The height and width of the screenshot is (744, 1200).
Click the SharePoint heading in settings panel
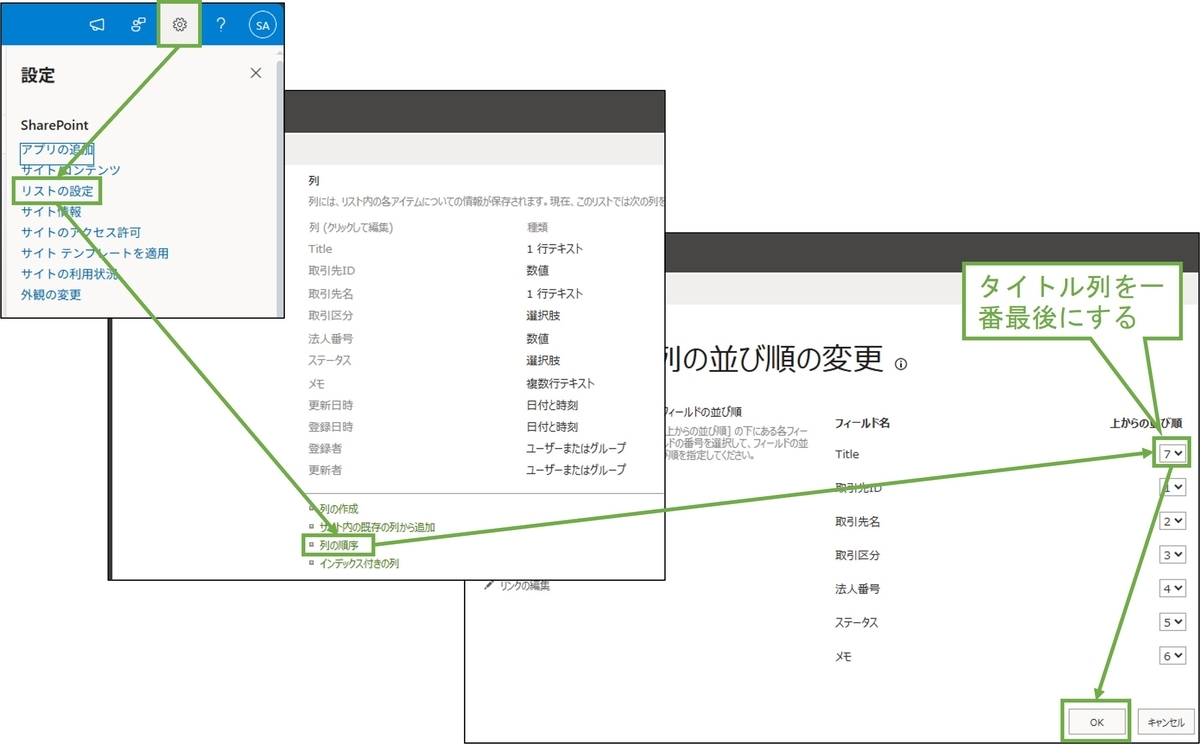tap(55, 125)
